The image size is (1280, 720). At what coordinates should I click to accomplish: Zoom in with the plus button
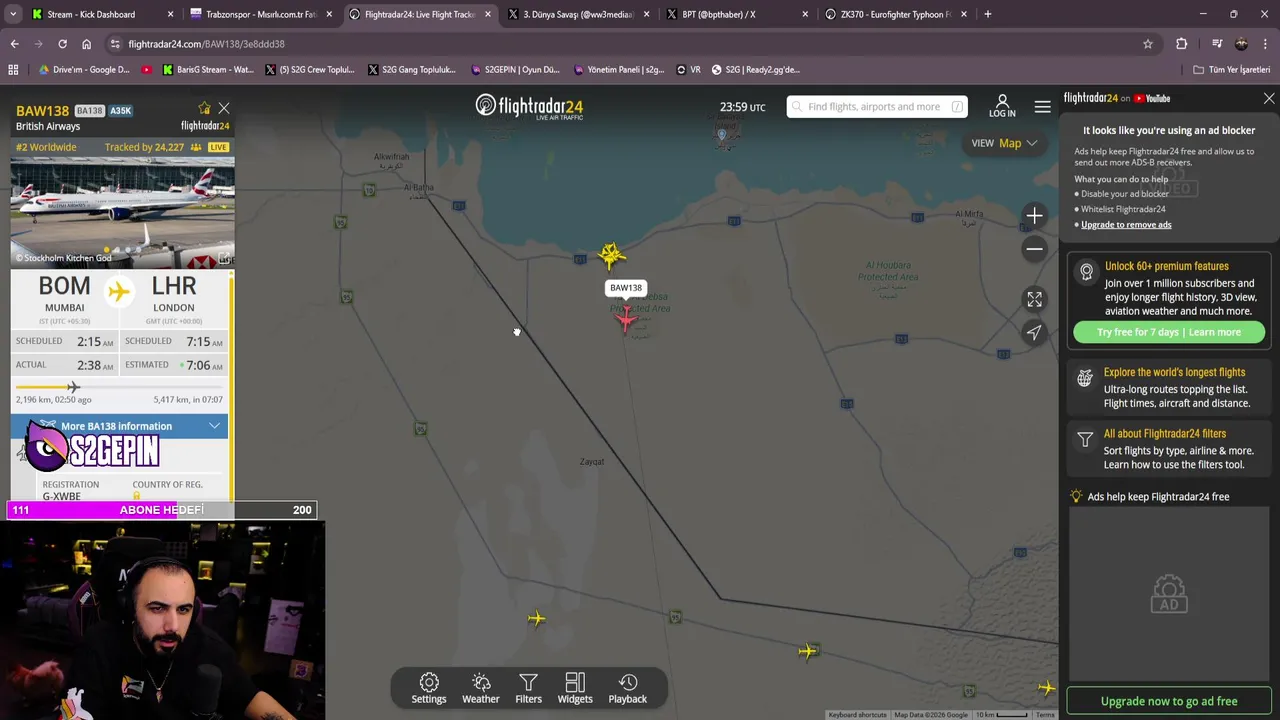pos(1034,215)
